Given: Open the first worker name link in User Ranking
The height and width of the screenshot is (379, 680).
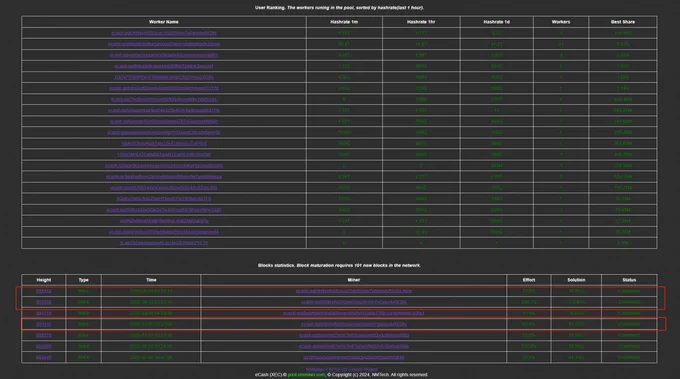Looking at the screenshot, I should pyautogui.click(x=163, y=33).
